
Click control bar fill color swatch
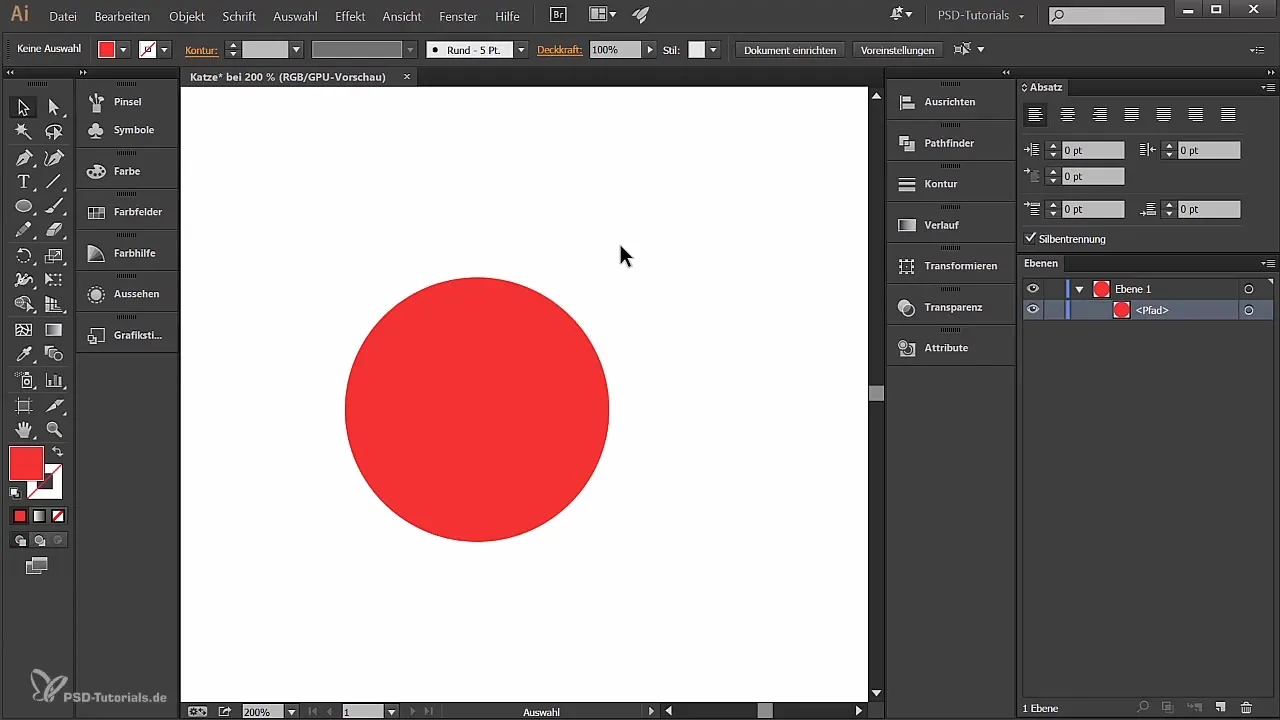pos(106,49)
